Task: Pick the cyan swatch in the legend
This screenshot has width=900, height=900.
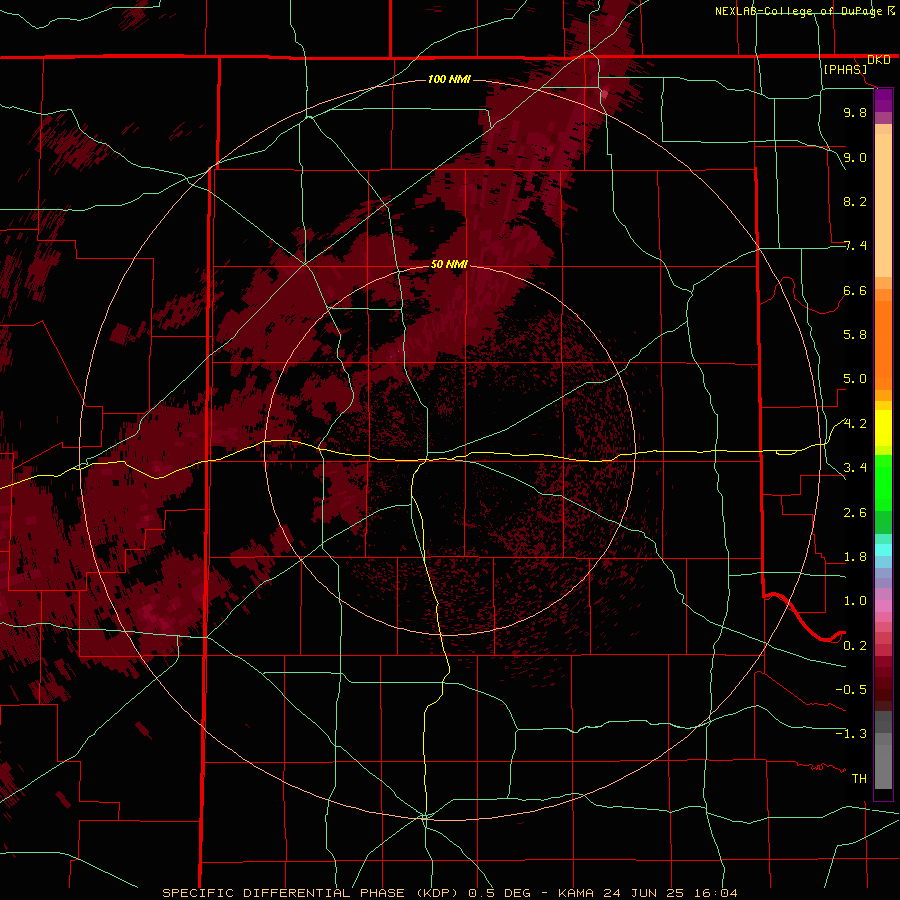Action: coord(883,550)
